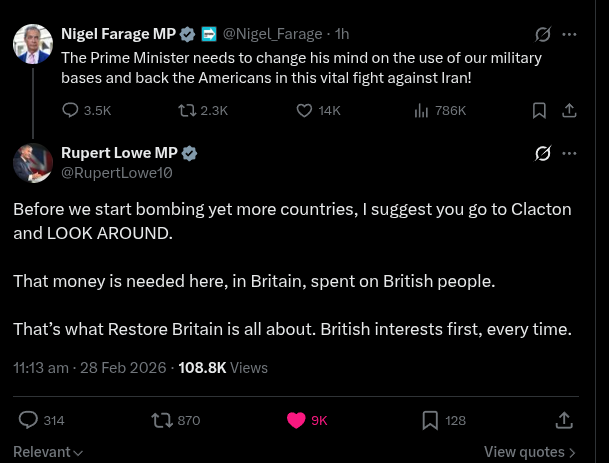This screenshot has width=609, height=463.
Task: Open the affiliation badge beside Nigel Farage
Action: [x=209, y=34]
